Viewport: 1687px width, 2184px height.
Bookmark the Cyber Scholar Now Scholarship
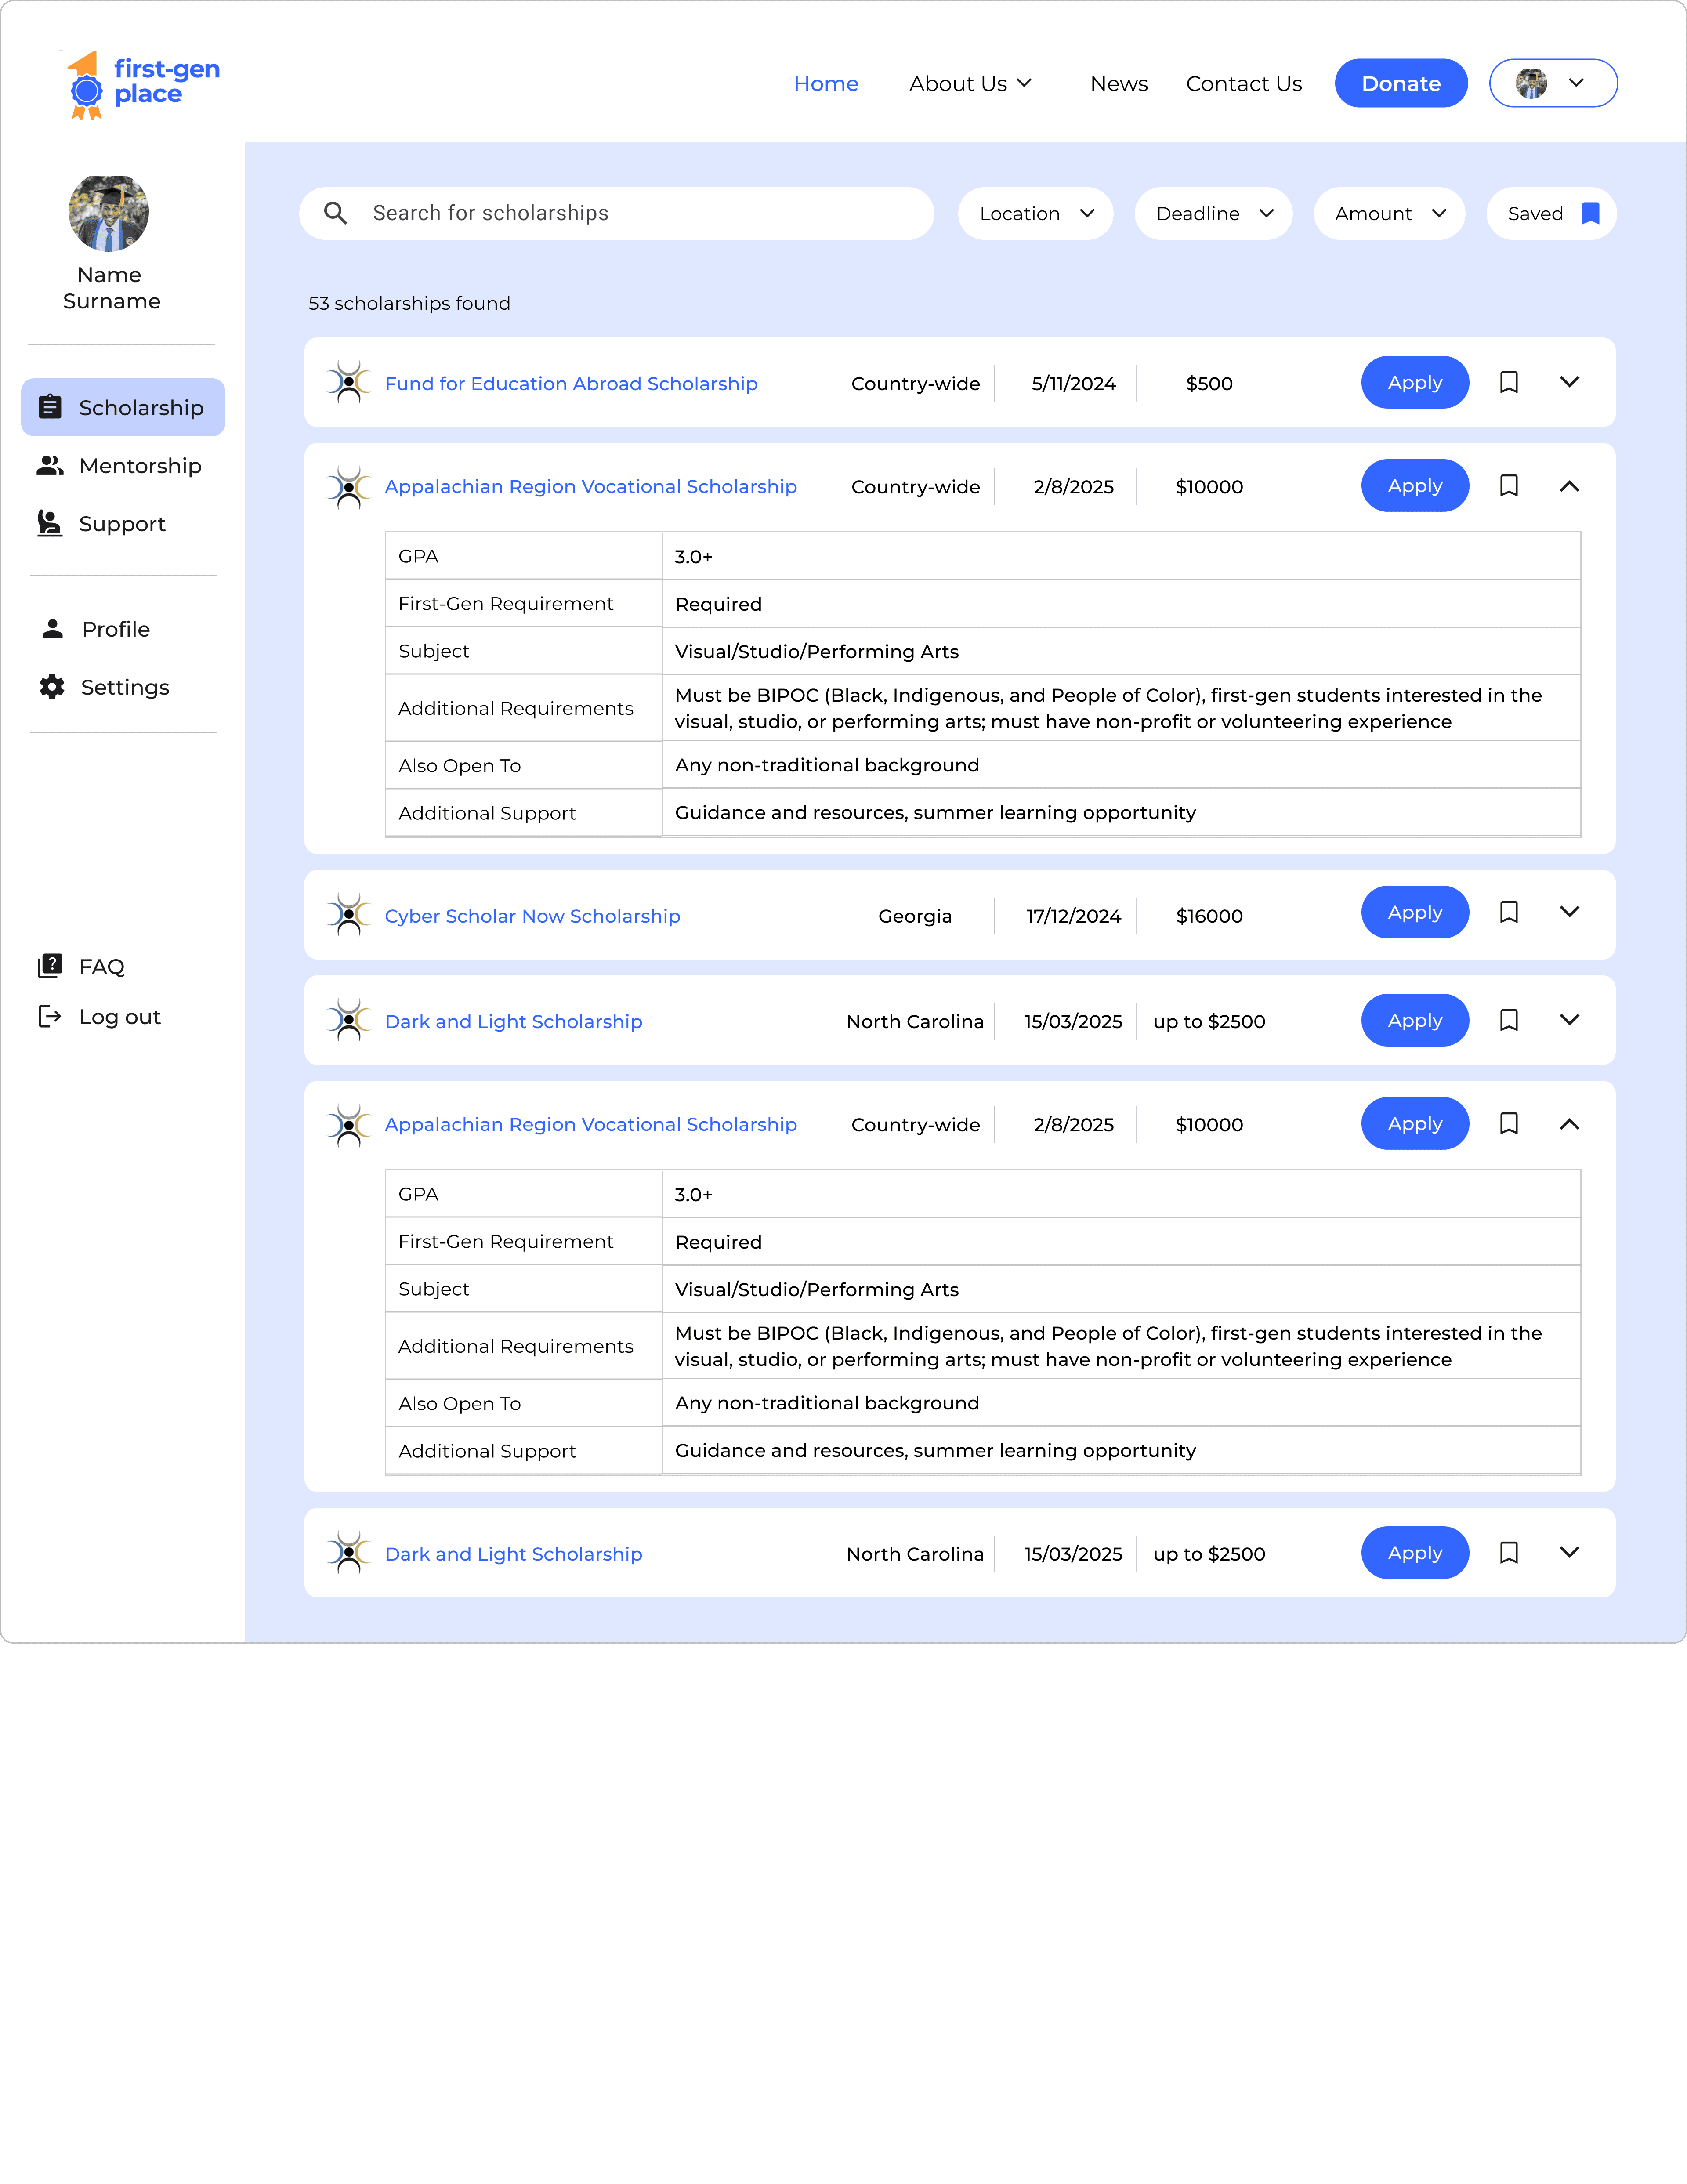(x=1509, y=912)
